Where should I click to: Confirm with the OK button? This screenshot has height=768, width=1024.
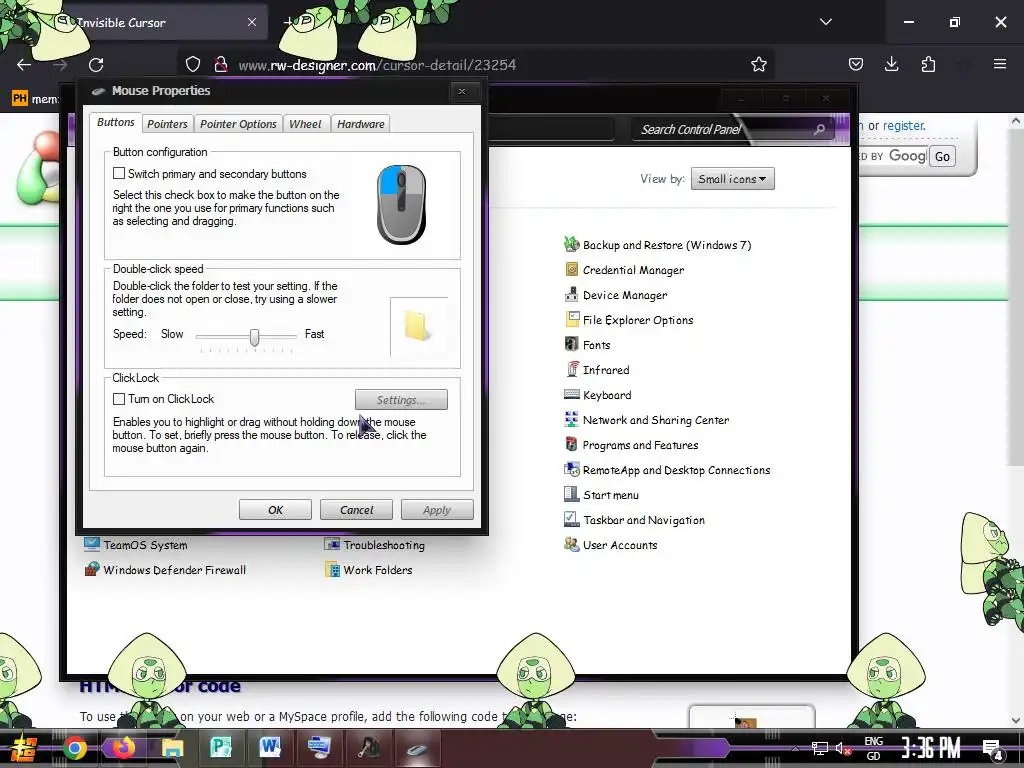point(275,509)
